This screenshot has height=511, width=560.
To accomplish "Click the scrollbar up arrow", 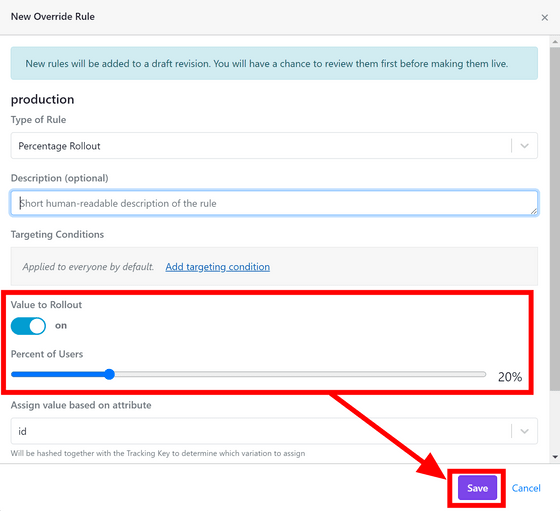I will [x=555, y=41].
